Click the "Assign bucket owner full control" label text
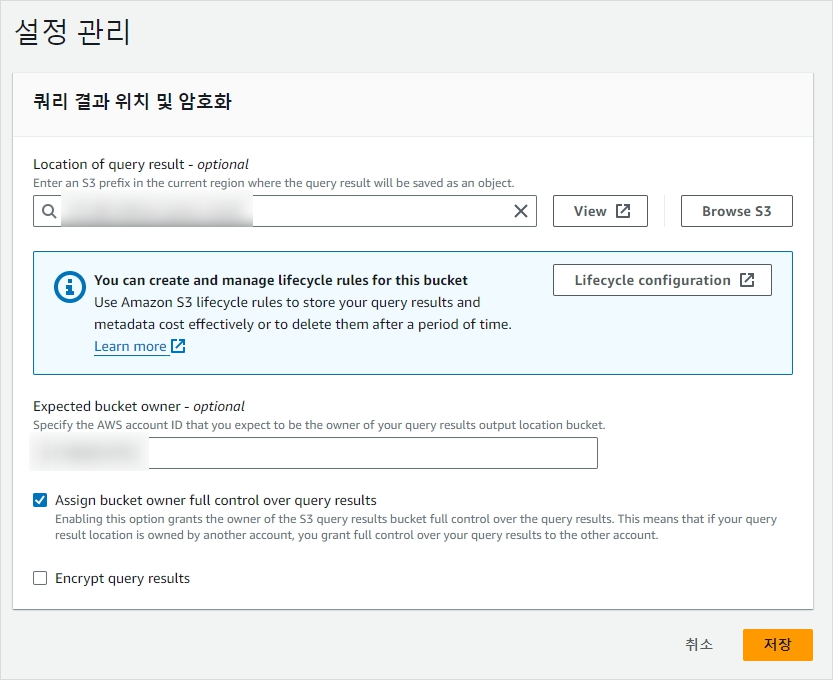Screen dimensions: 833x680 (215, 500)
